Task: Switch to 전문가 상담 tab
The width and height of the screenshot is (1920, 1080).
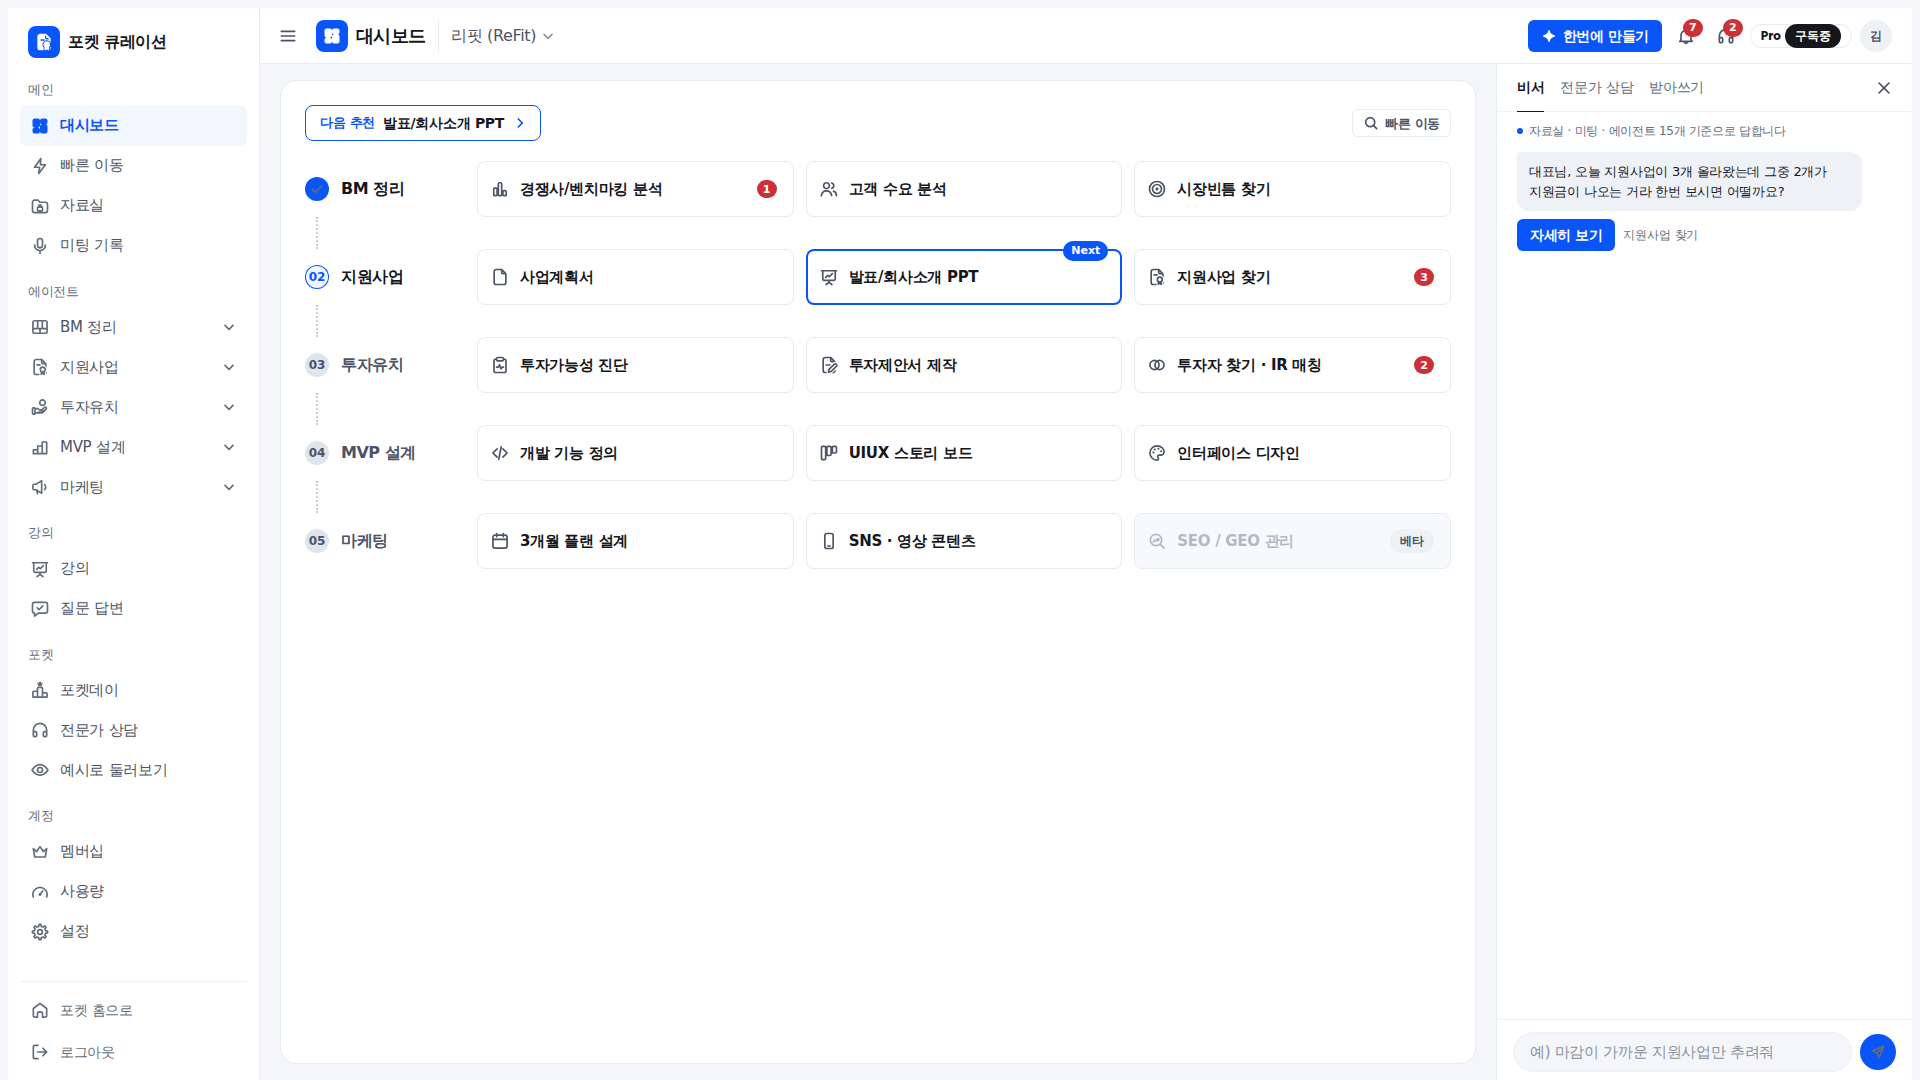Action: tap(1597, 88)
